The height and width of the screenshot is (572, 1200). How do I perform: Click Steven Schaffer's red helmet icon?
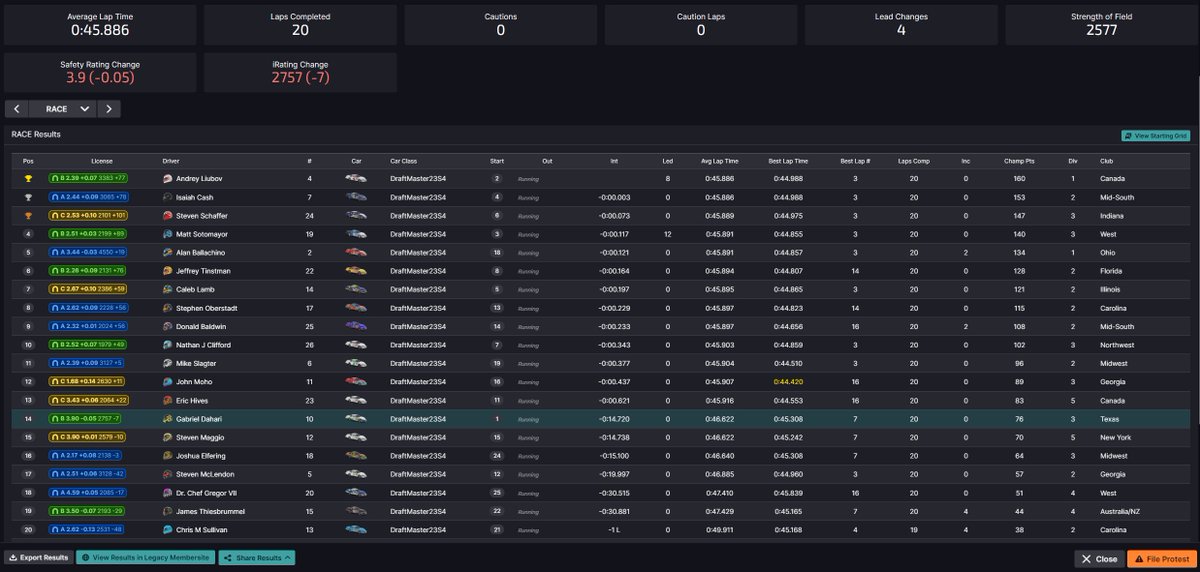pos(168,216)
